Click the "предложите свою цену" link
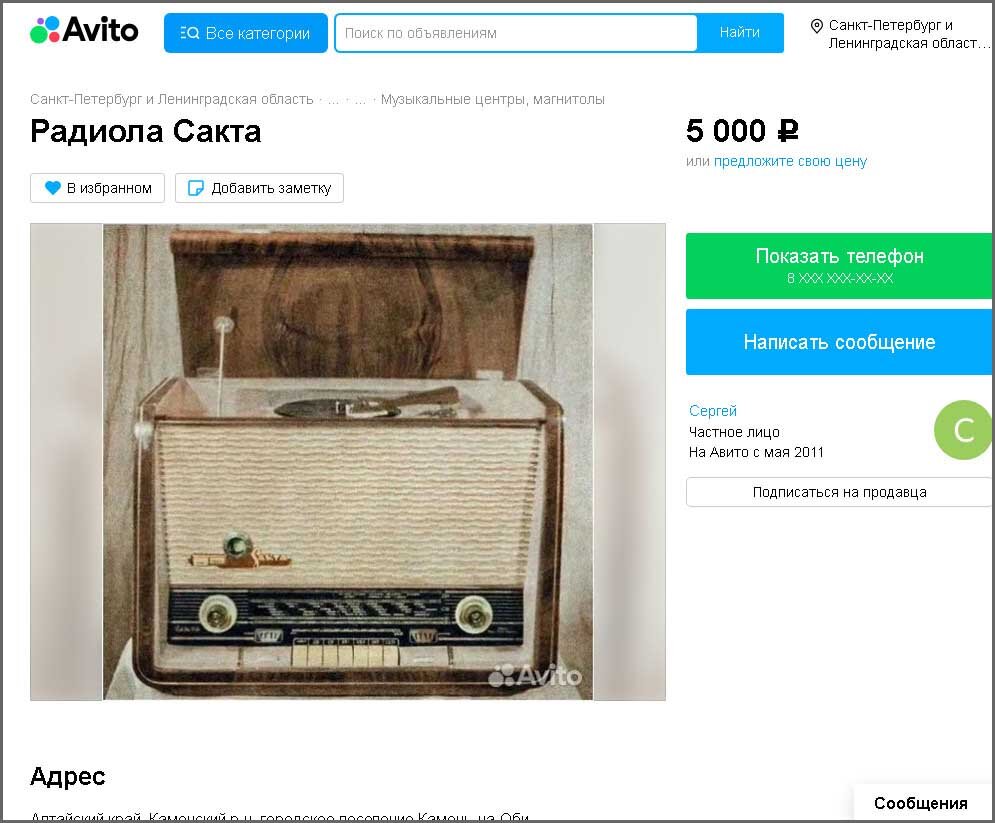Image resolution: width=995 pixels, height=823 pixels. pyautogui.click(x=790, y=161)
